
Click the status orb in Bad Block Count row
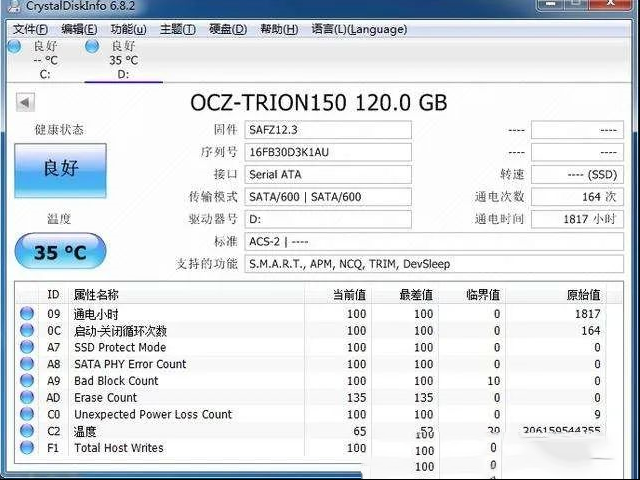(27, 380)
